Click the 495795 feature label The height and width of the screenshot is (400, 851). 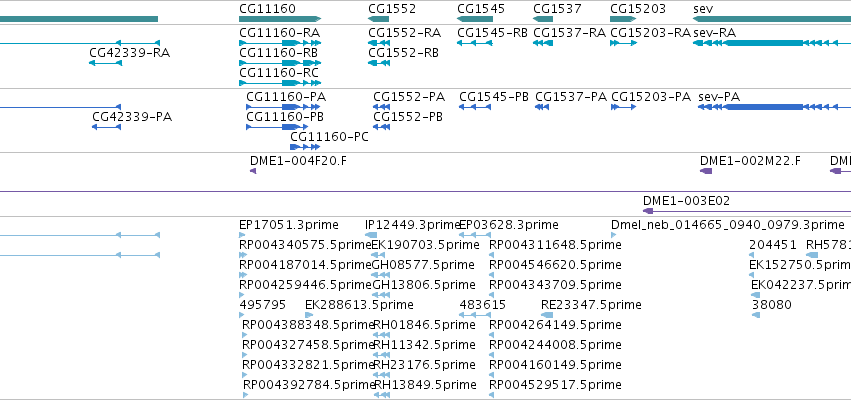click(263, 304)
